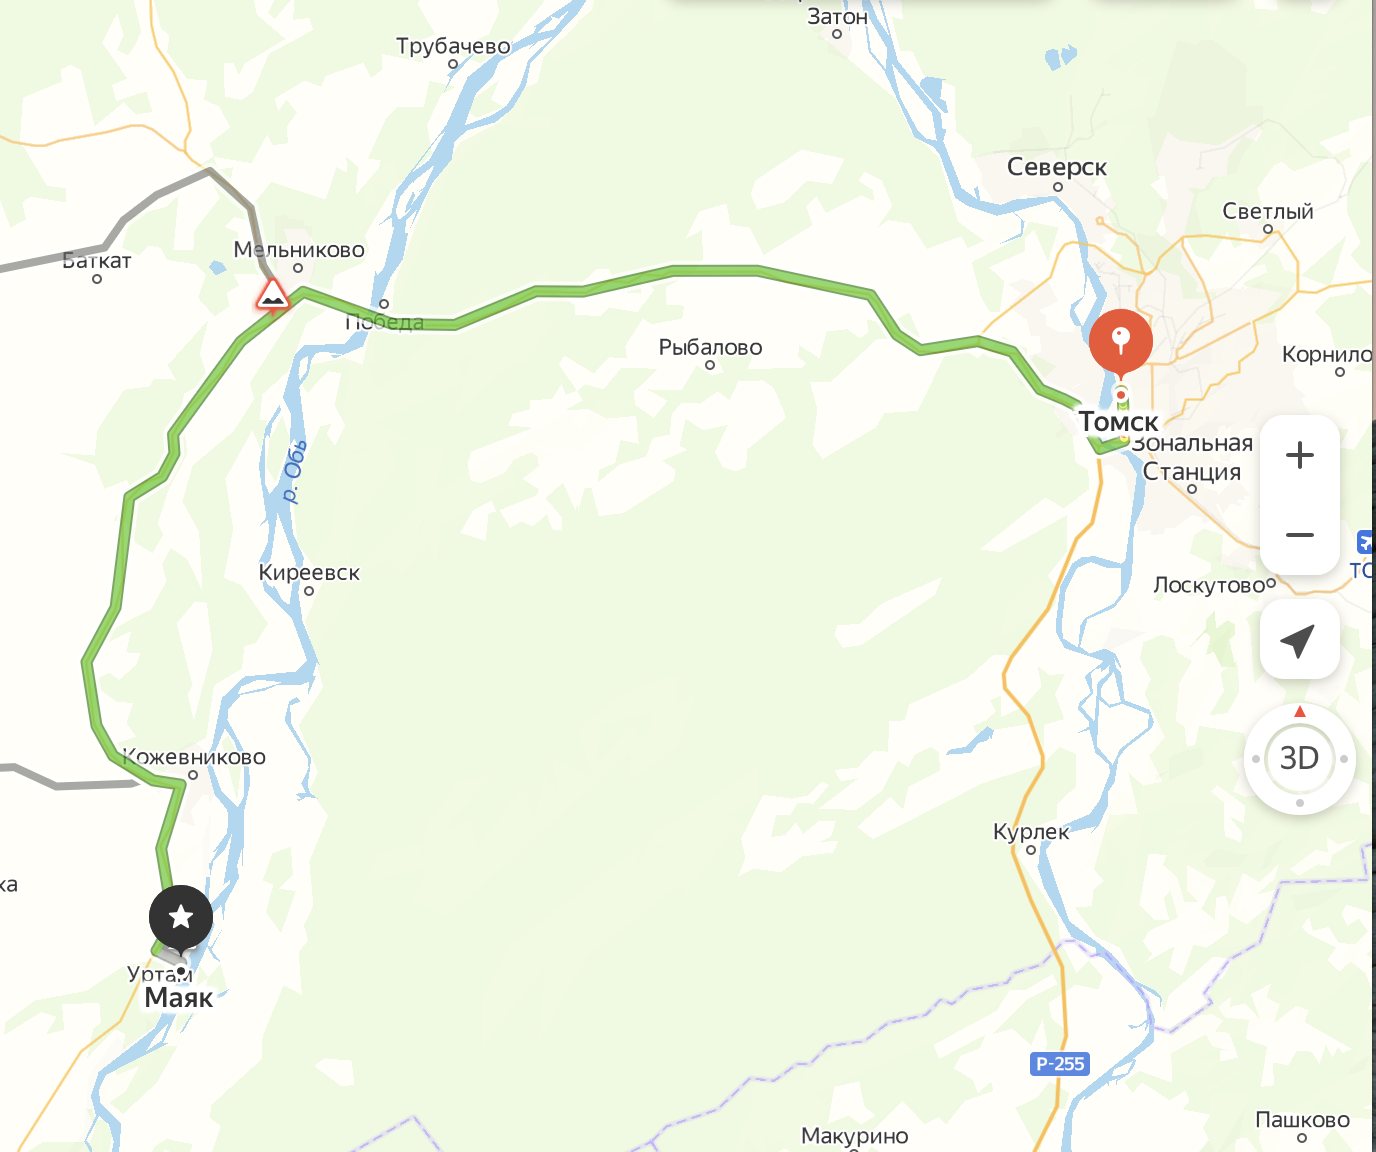
Task: Click the Северск city label
Action: tap(1056, 167)
